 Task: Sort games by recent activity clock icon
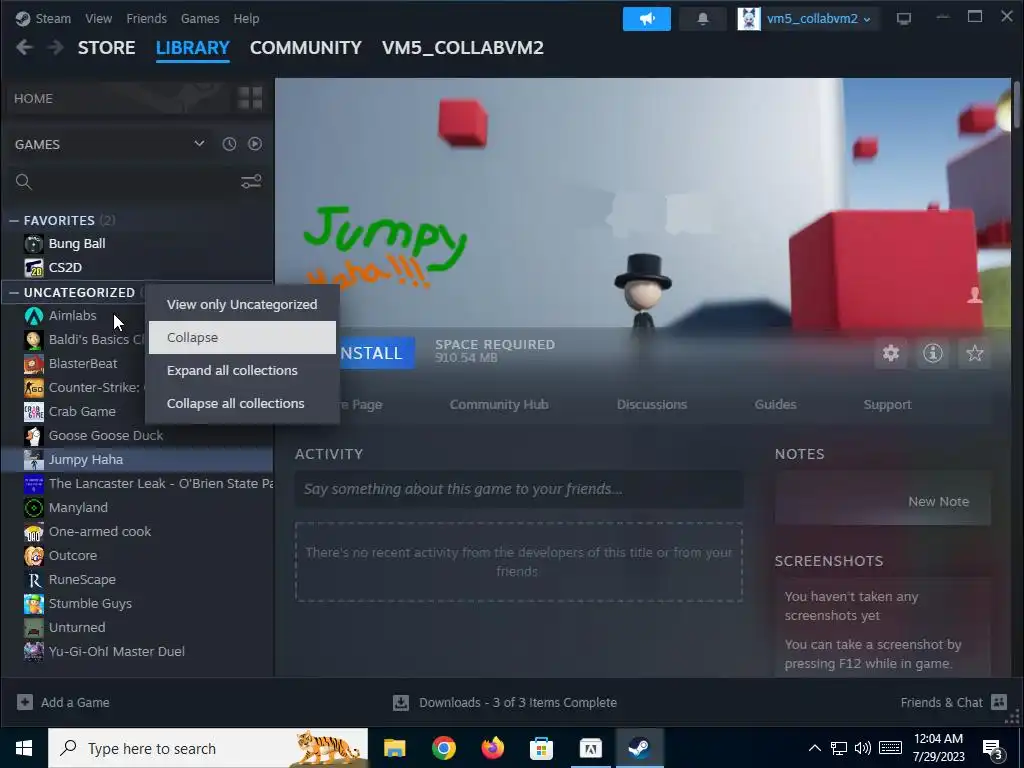[x=229, y=144]
